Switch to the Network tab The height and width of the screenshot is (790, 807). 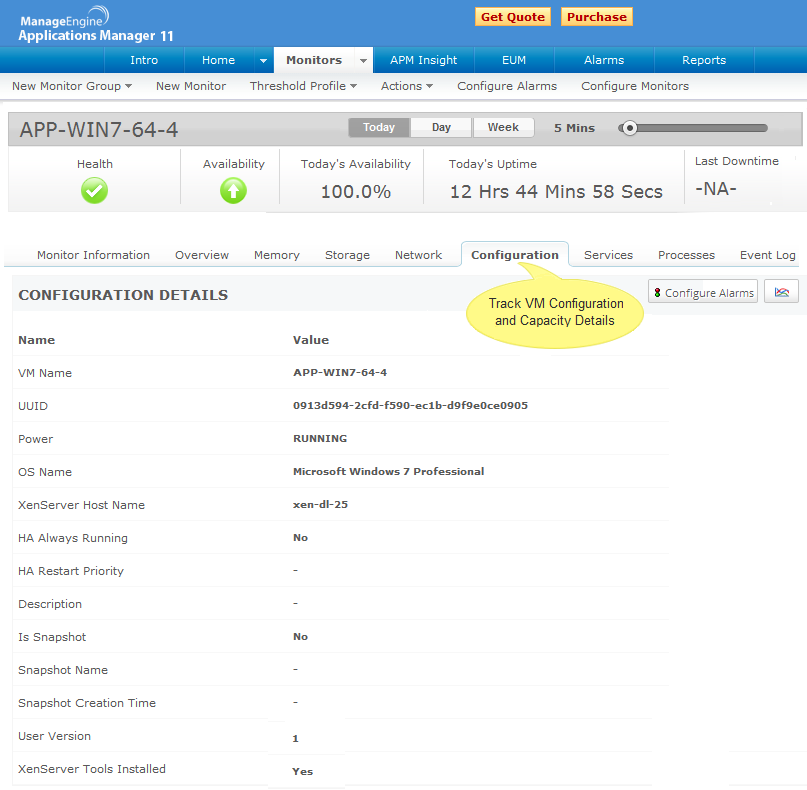click(x=418, y=255)
